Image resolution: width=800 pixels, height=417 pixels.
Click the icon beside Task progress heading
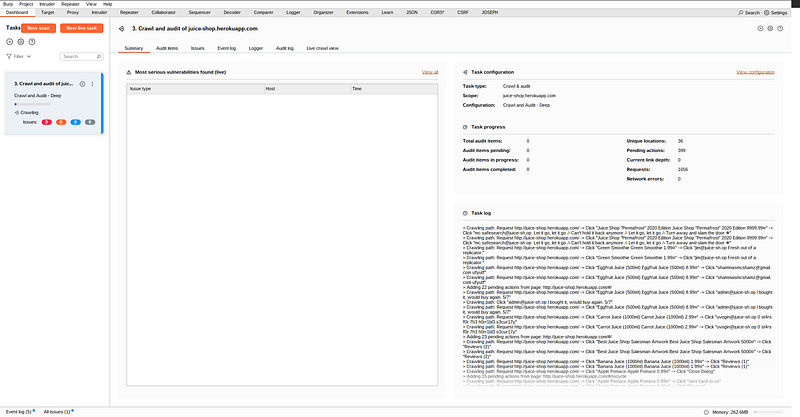[465, 127]
